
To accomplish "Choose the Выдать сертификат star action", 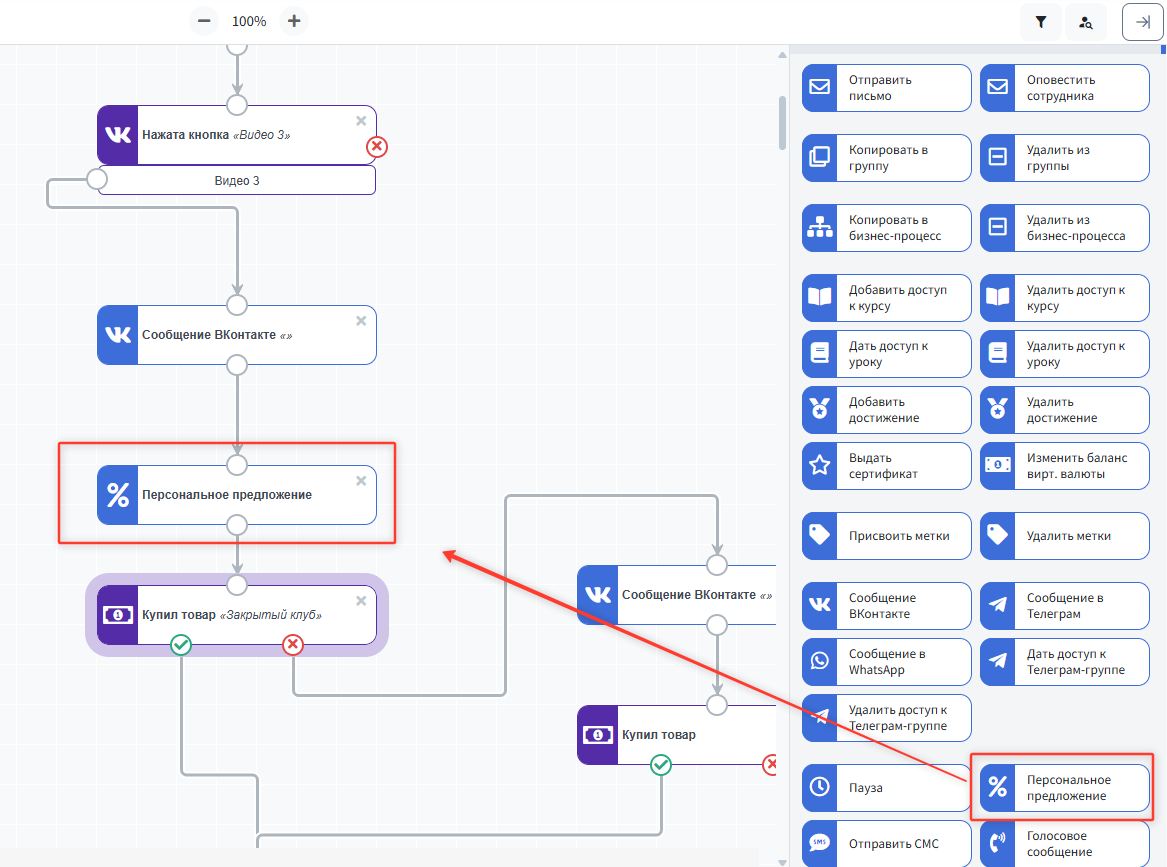I will 886,466.
